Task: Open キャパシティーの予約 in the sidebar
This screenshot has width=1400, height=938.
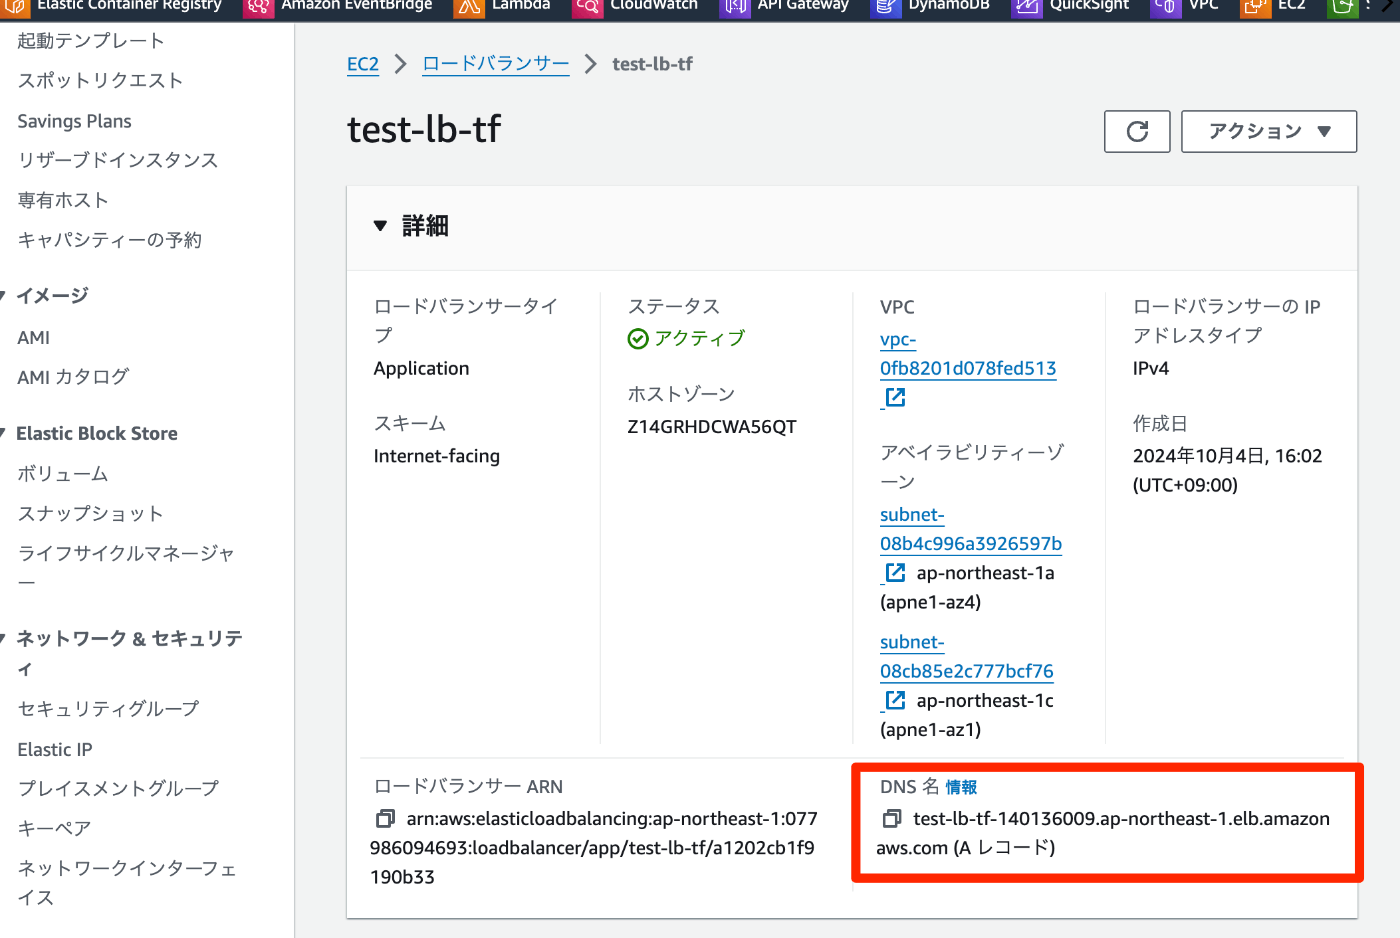Action: 109,240
